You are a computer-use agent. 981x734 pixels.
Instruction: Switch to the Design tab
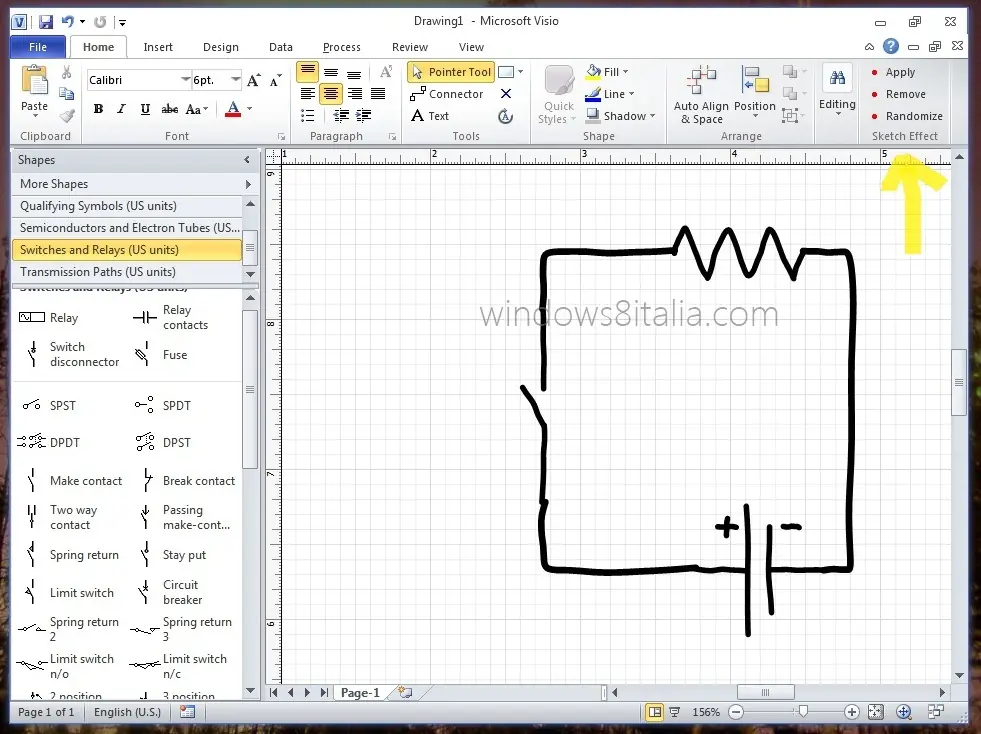(x=221, y=47)
